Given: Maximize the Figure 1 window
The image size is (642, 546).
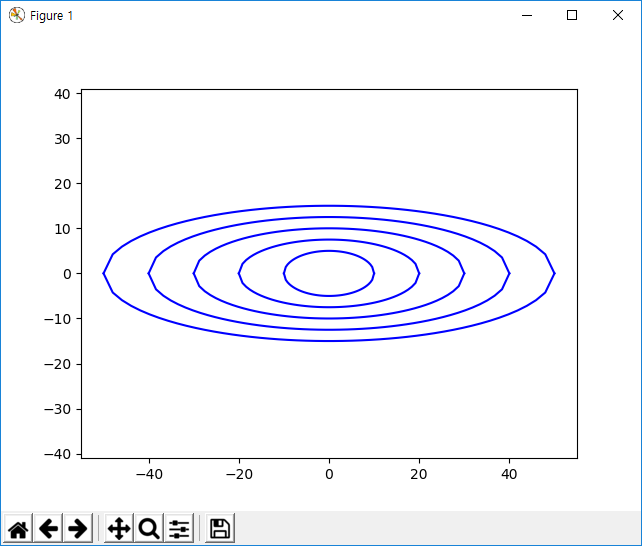Looking at the screenshot, I should pos(572,16).
